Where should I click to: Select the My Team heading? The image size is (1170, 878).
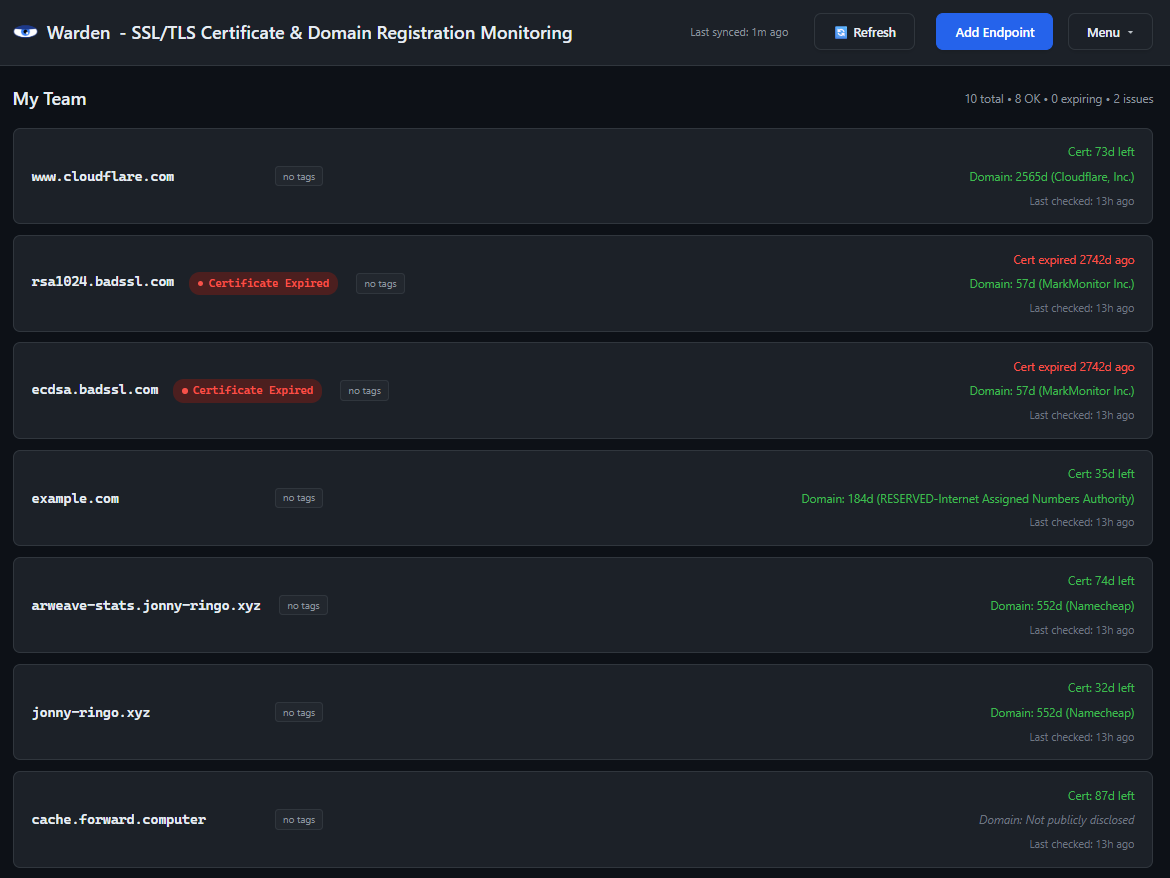pos(49,99)
